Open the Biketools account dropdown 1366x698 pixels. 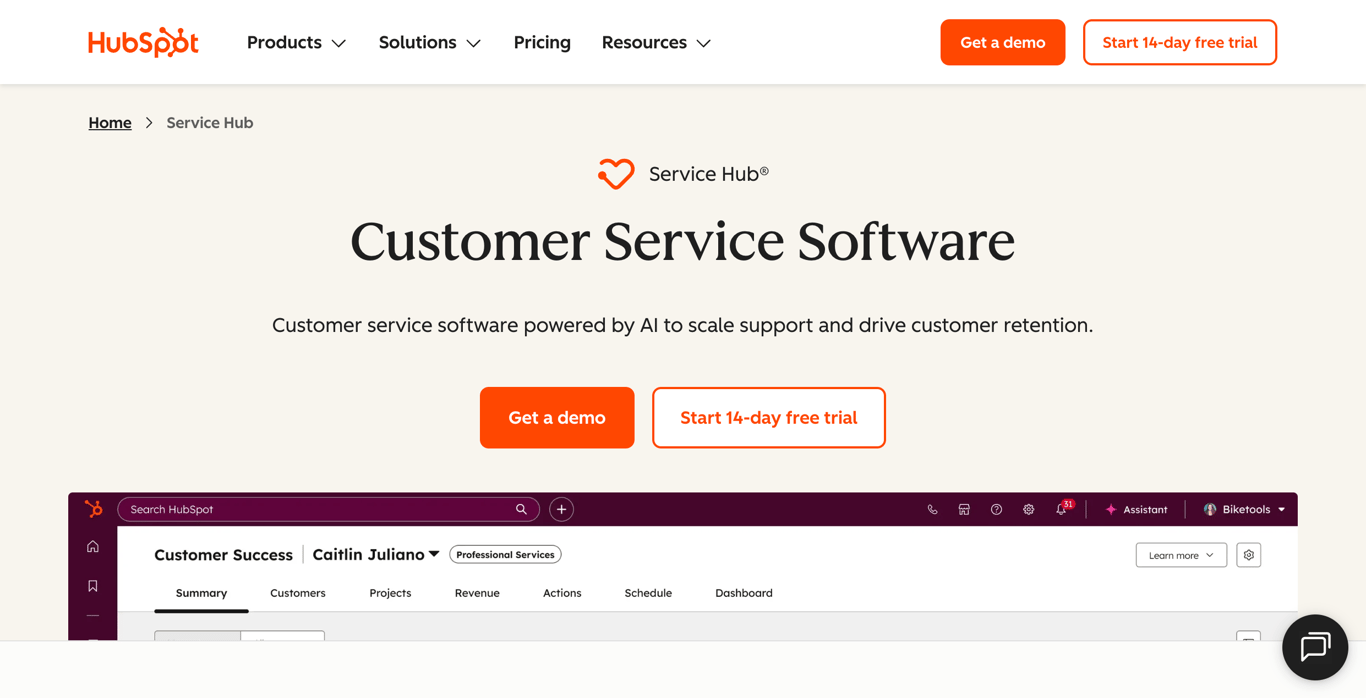tap(1244, 510)
